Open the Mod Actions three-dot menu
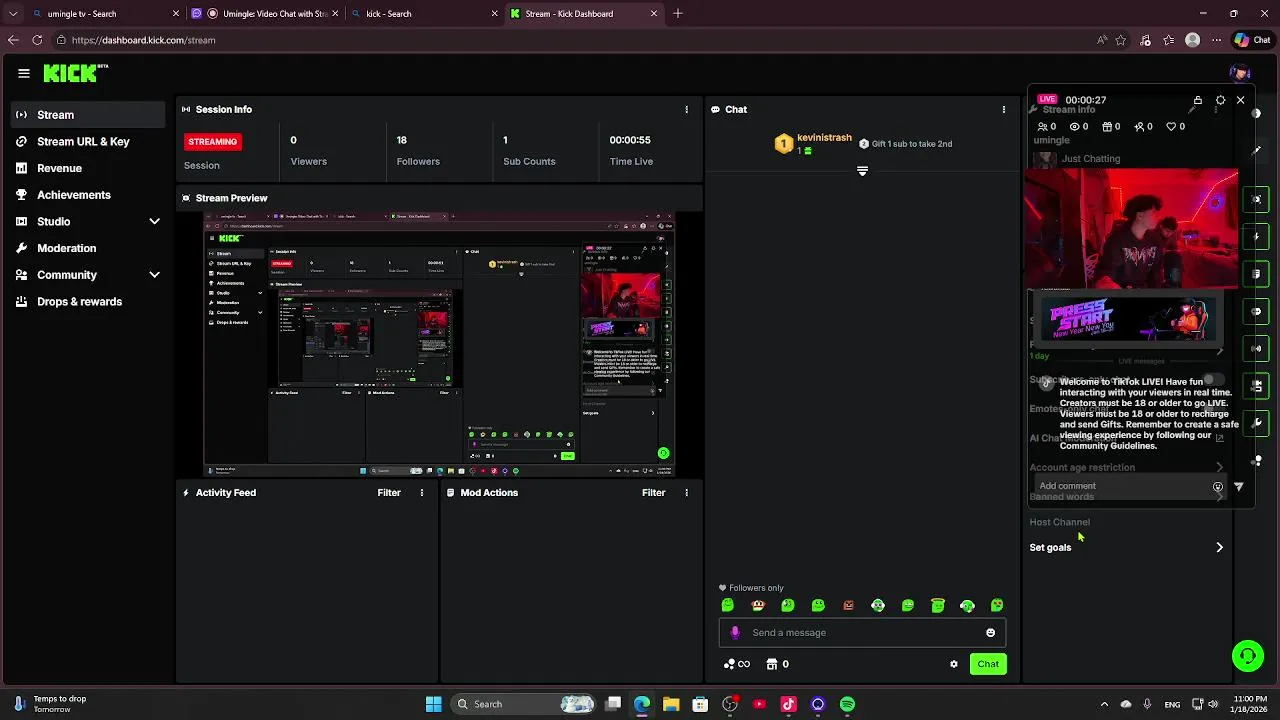Image resolution: width=1280 pixels, height=720 pixels. click(686, 492)
